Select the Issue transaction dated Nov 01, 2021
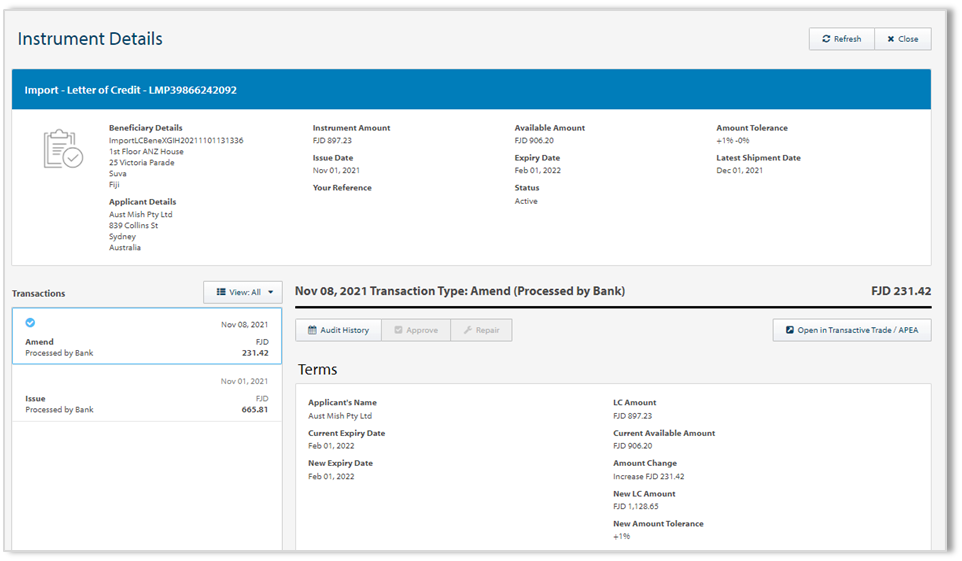The height and width of the screenshot is (561, 962). coord(147,396)
